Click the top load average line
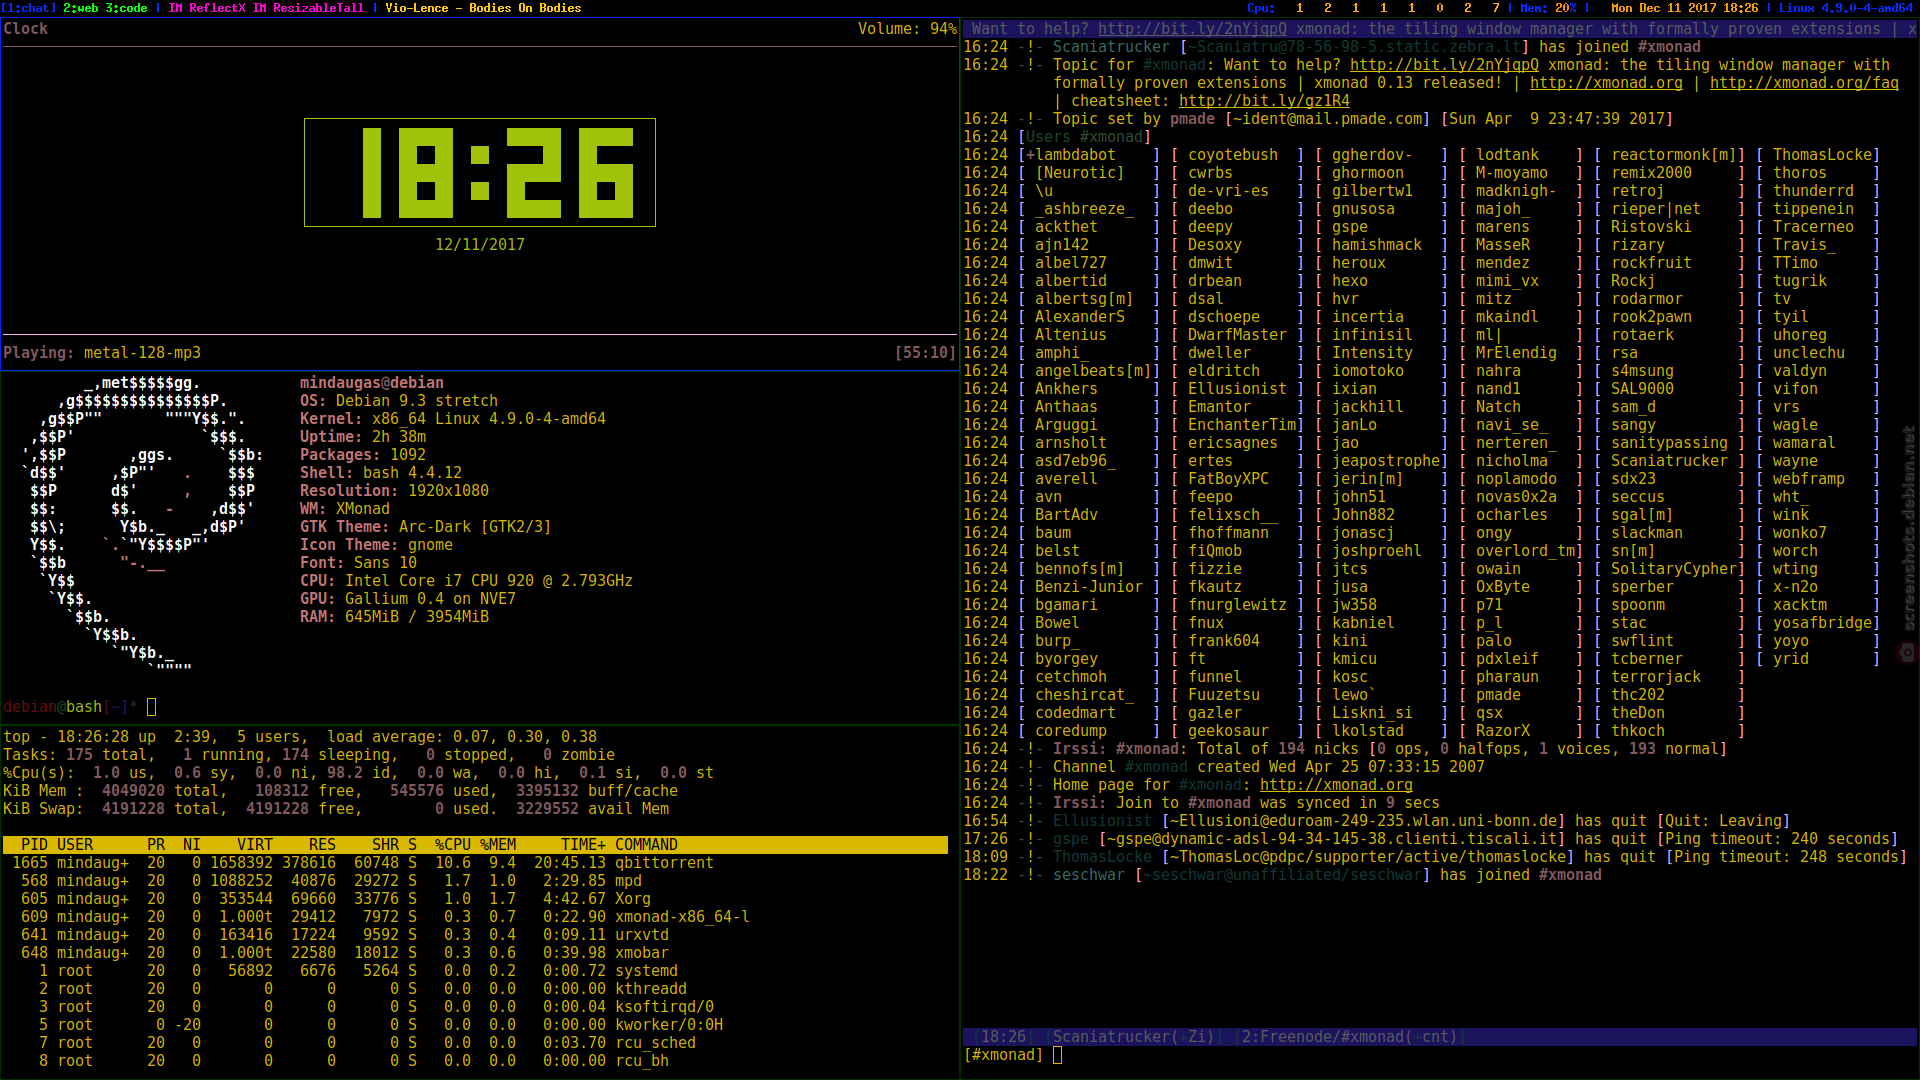Image resolution: width=1920 pixels, height=1080 pixels. point(300,737)
